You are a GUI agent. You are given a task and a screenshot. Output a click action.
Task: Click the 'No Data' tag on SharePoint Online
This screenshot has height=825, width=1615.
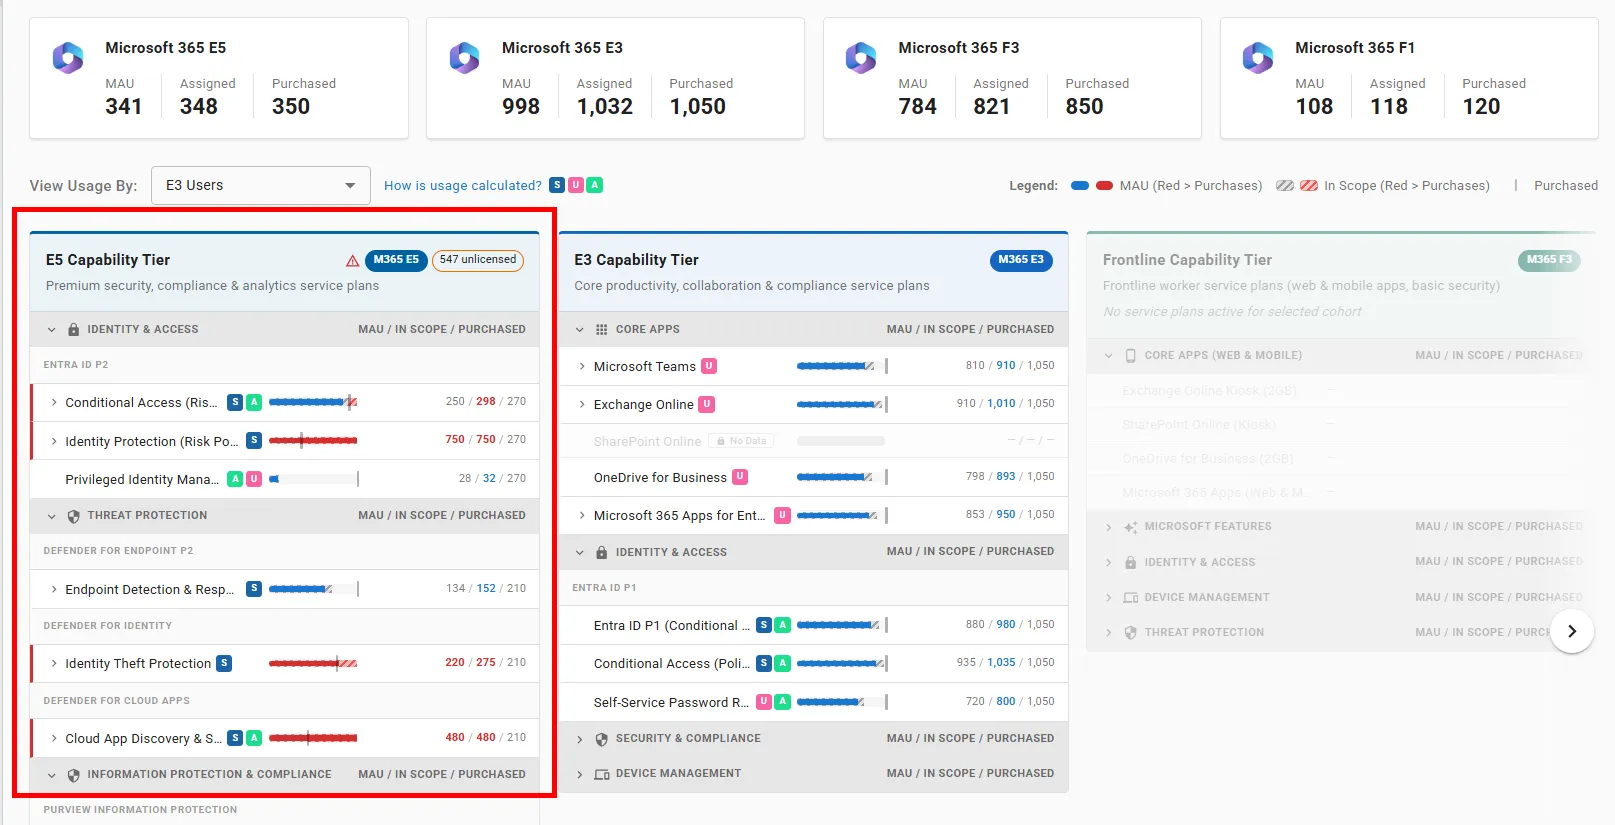(x=741, y=441)
